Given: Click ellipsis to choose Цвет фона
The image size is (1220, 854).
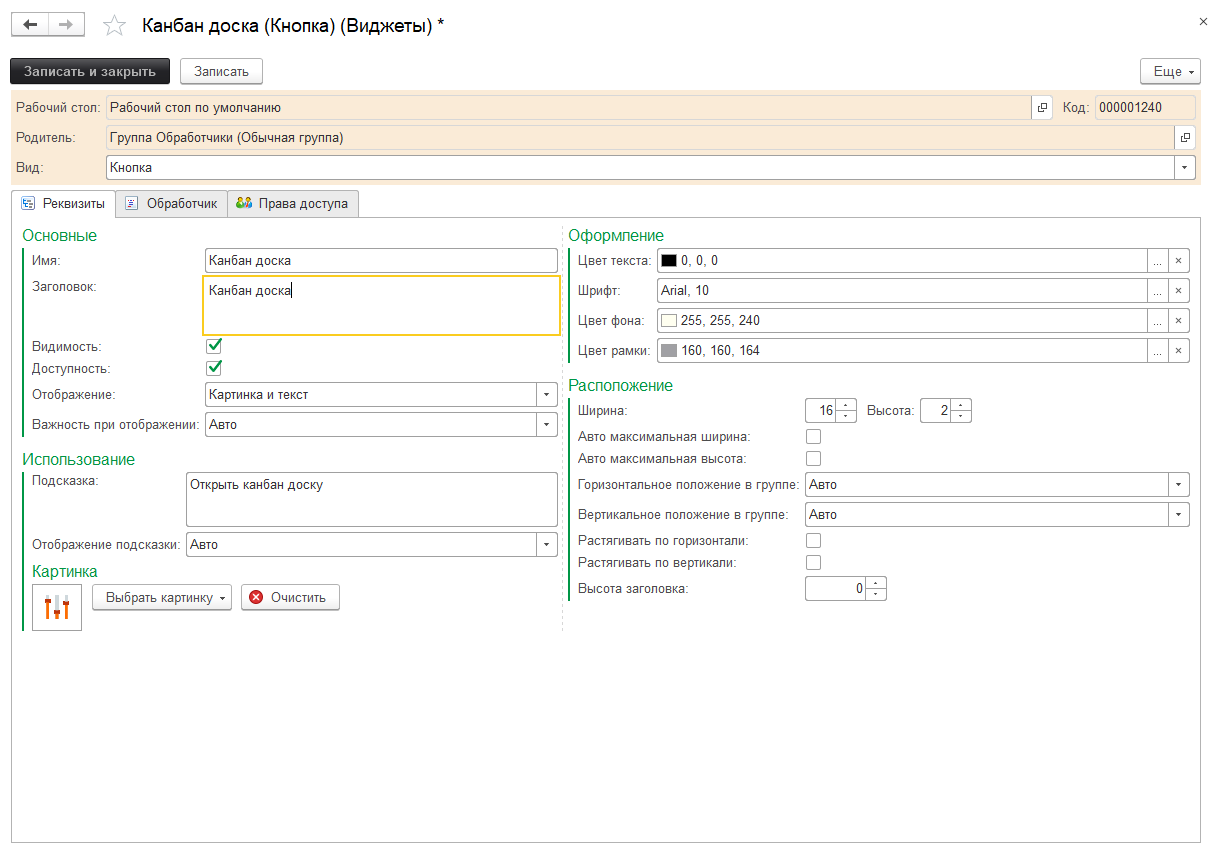Looking at the screenshot, I should (x=1157, y=321).
